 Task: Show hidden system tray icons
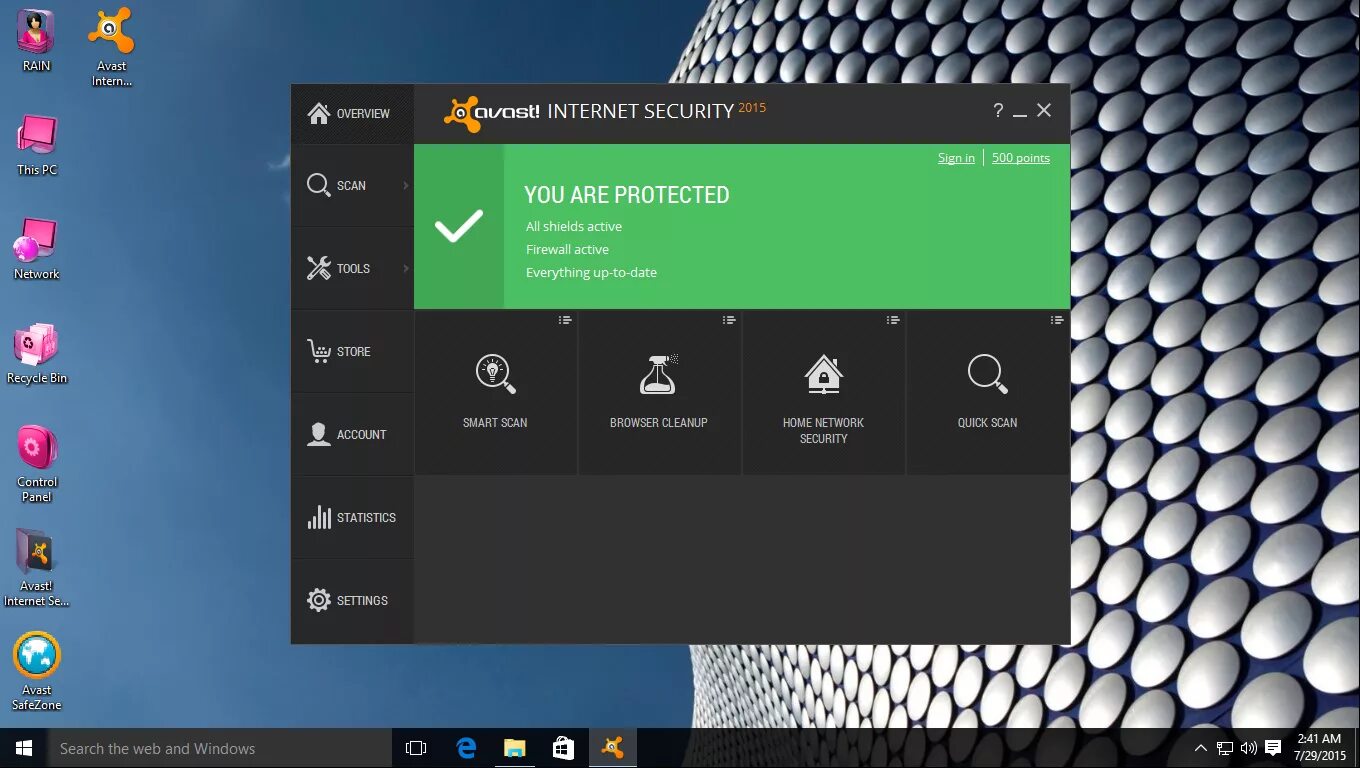click(1200, 748)
